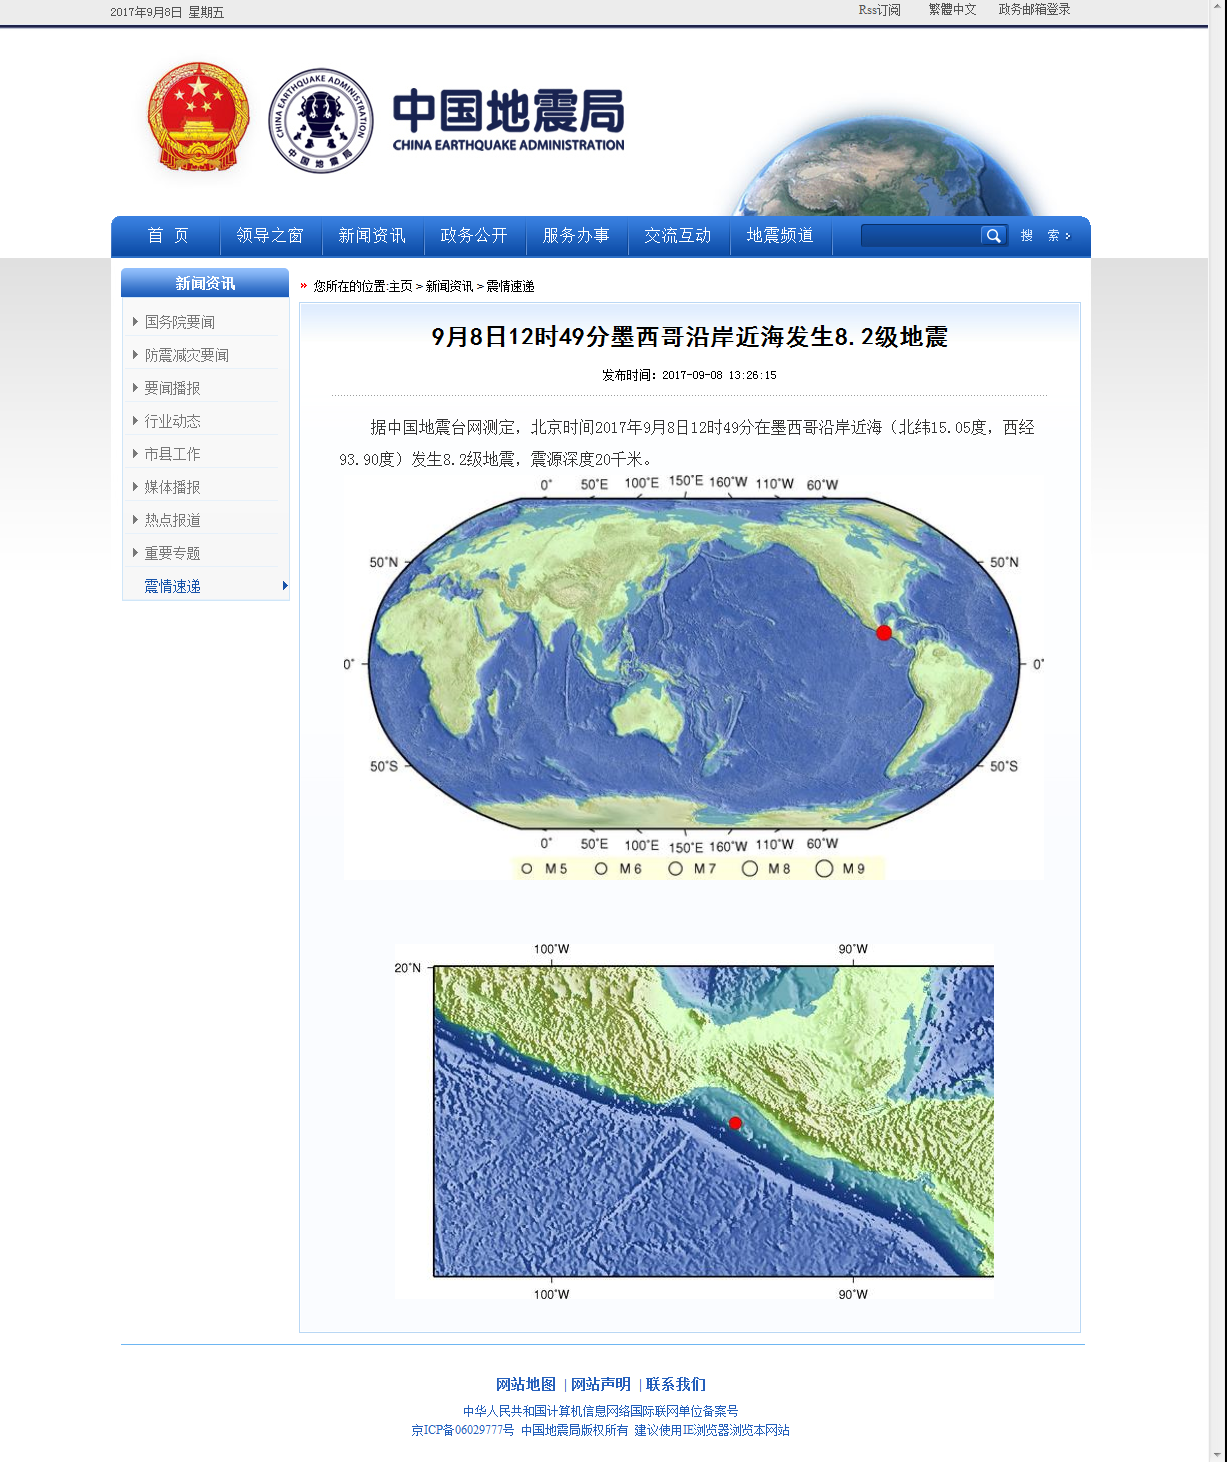
Task: Click the China Earthquake Administration round seal
Action: pos(321,121)
